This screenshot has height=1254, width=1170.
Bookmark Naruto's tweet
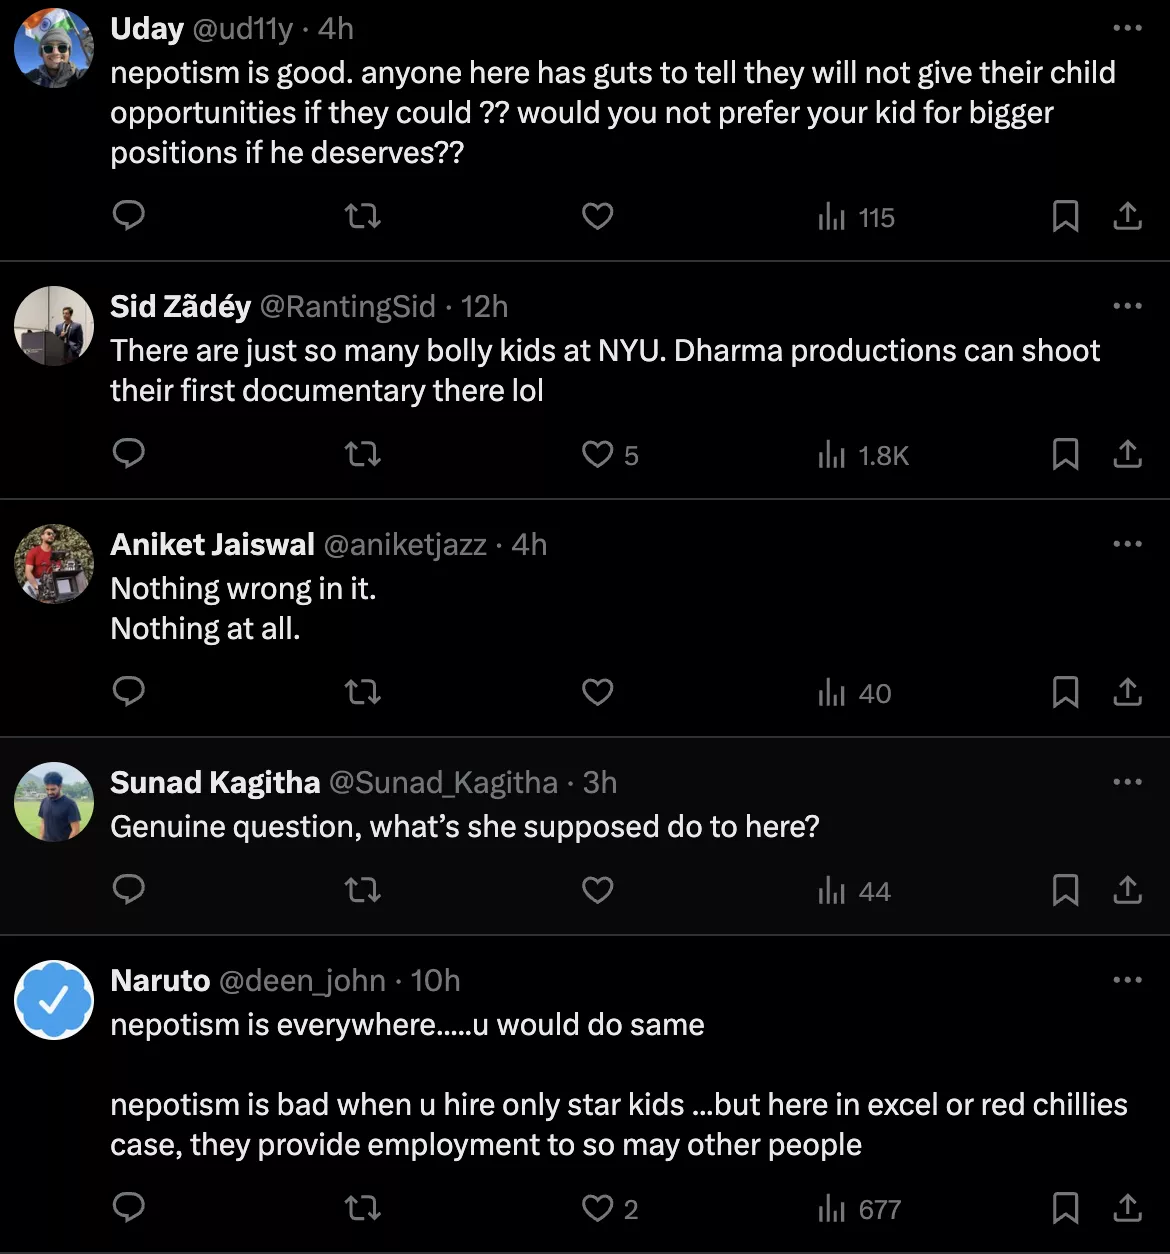click(1065, 1209)
